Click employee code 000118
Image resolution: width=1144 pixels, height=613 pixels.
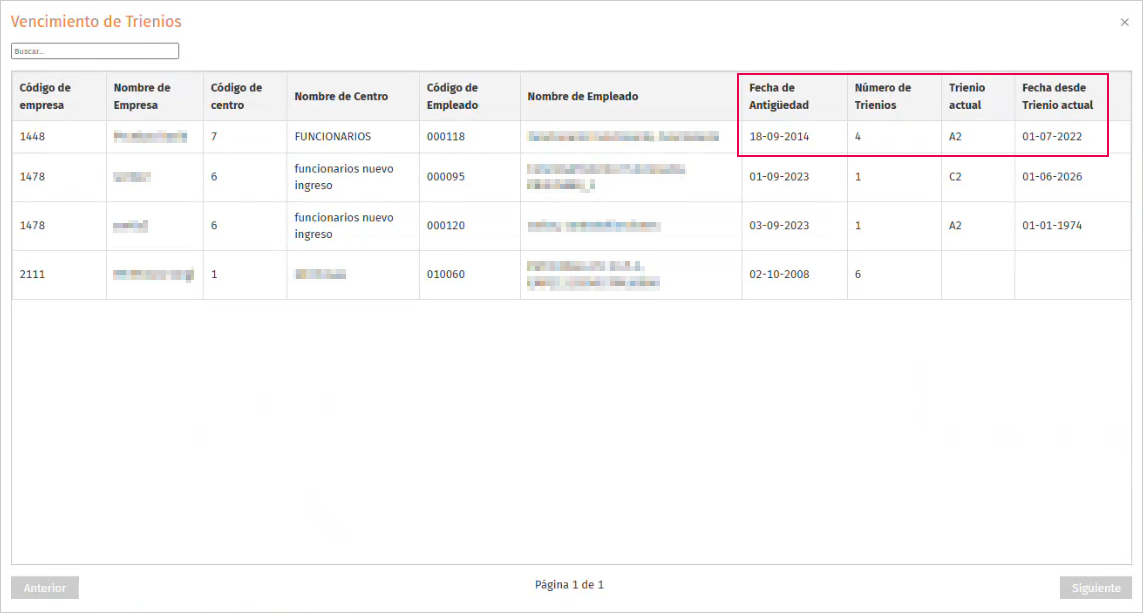click(445, 136)
